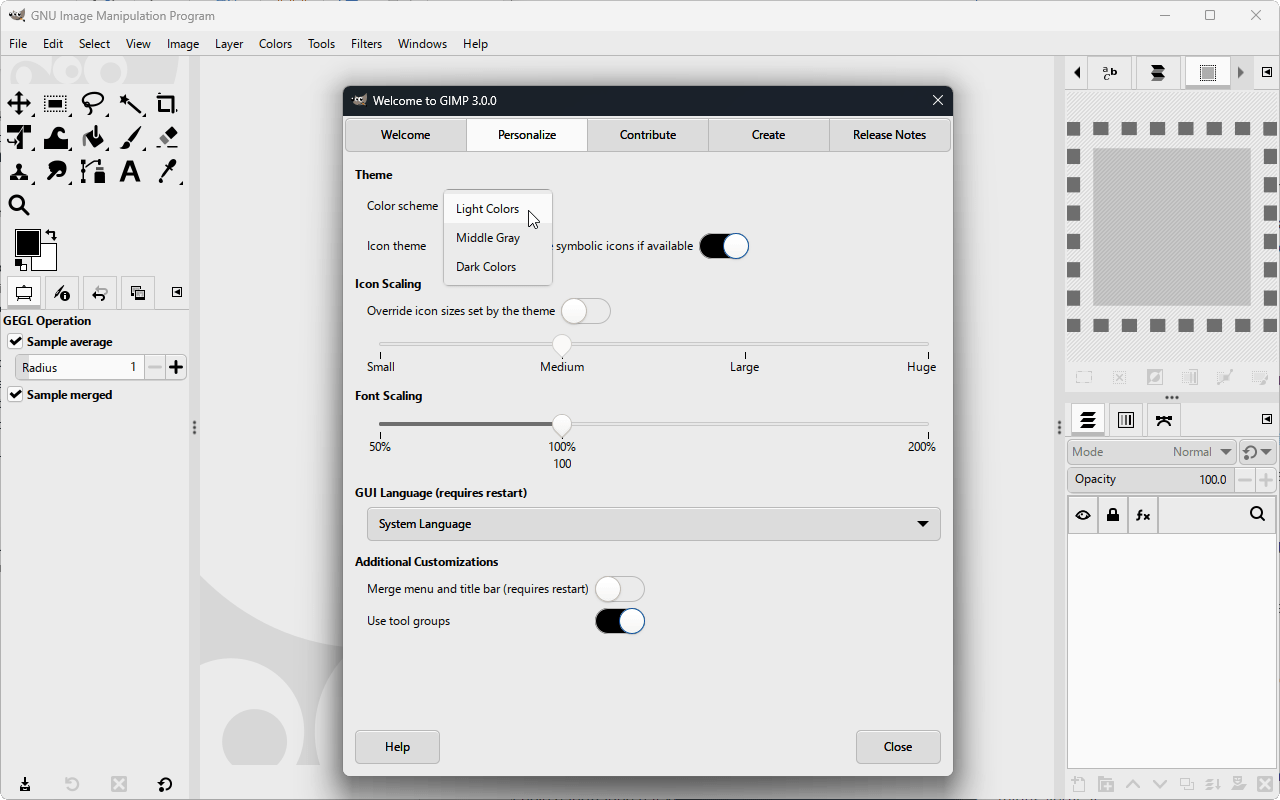Disable Use tool groups switch
This screenshot has width=1280, height=800.
tap(620, 621)
